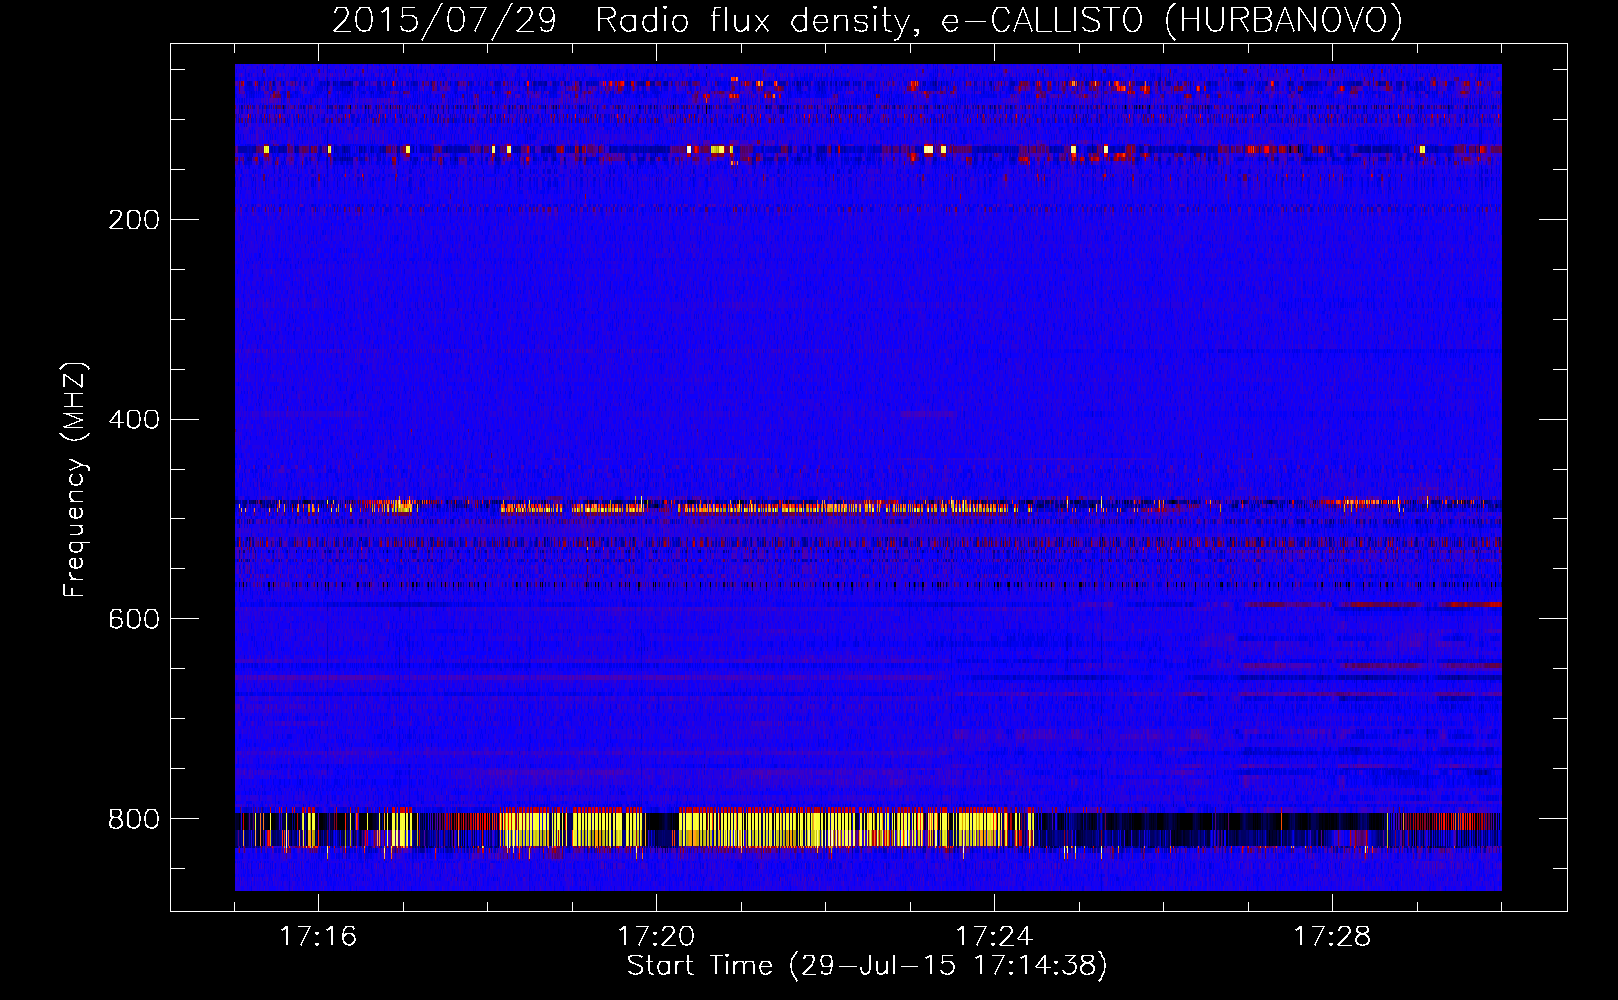This screenshot has height=1000, width=1618.
Task: Click the 17:24 time tick label
Action: pos(994,937)
